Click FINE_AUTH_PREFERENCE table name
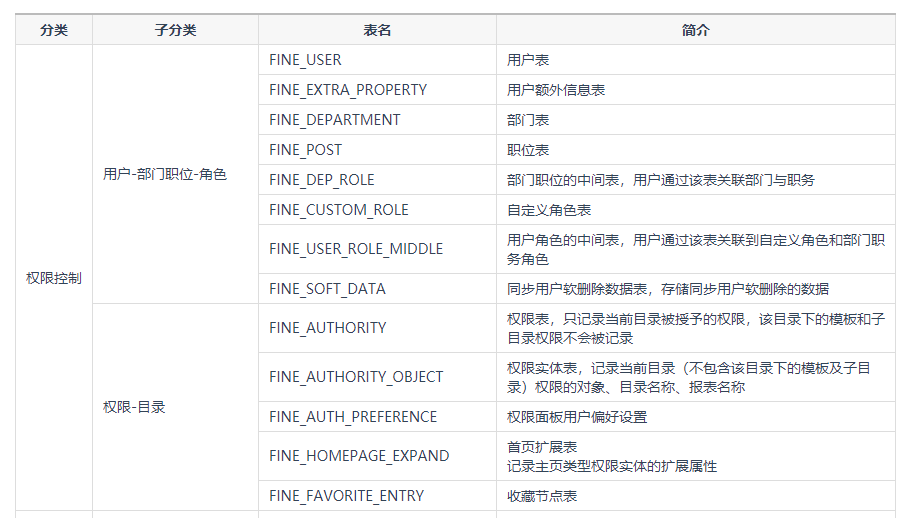Screen dimensions: 902x518 [x=352, y=417]
